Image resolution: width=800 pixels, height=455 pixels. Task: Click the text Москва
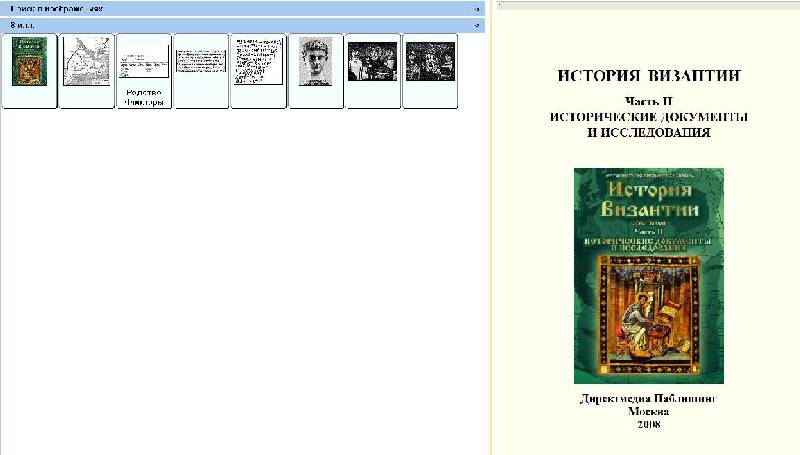tap(648, 411)
